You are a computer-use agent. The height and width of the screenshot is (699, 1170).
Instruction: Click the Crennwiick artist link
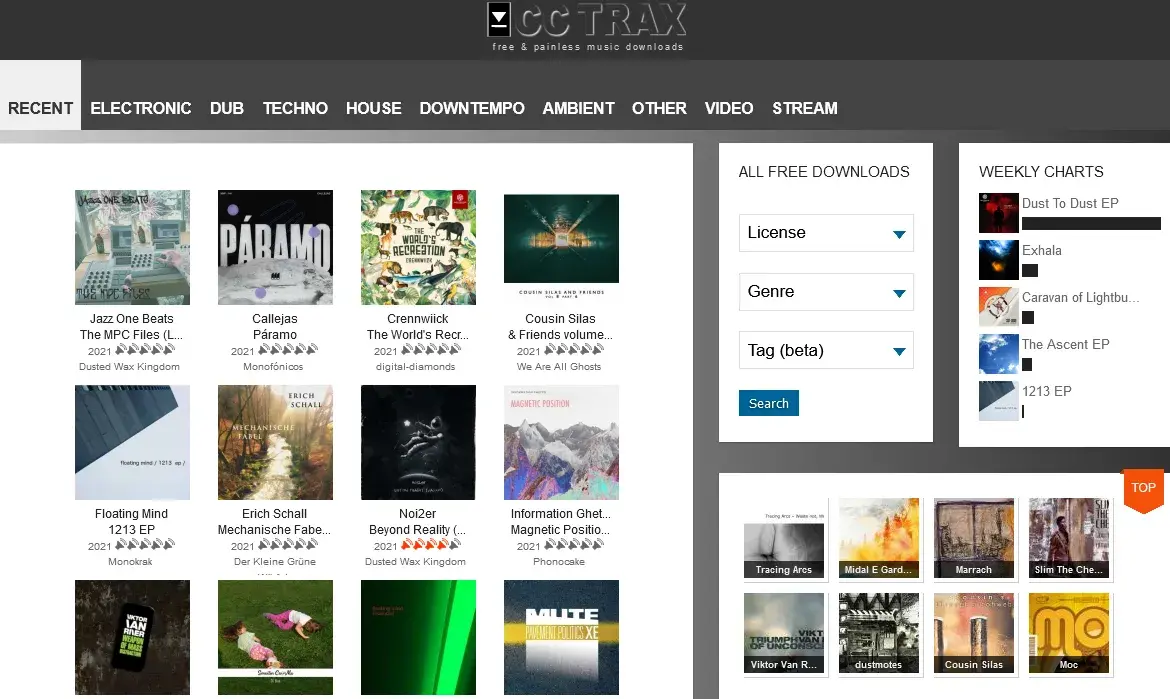point(418,319)
